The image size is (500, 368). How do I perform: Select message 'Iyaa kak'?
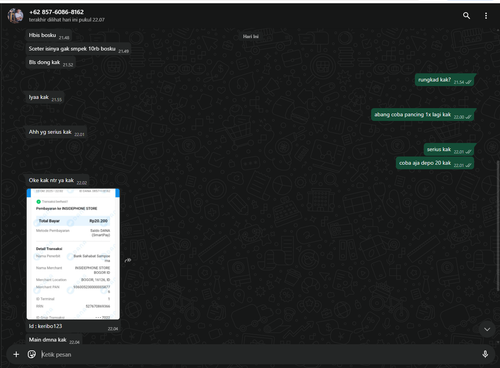point(45,97)
